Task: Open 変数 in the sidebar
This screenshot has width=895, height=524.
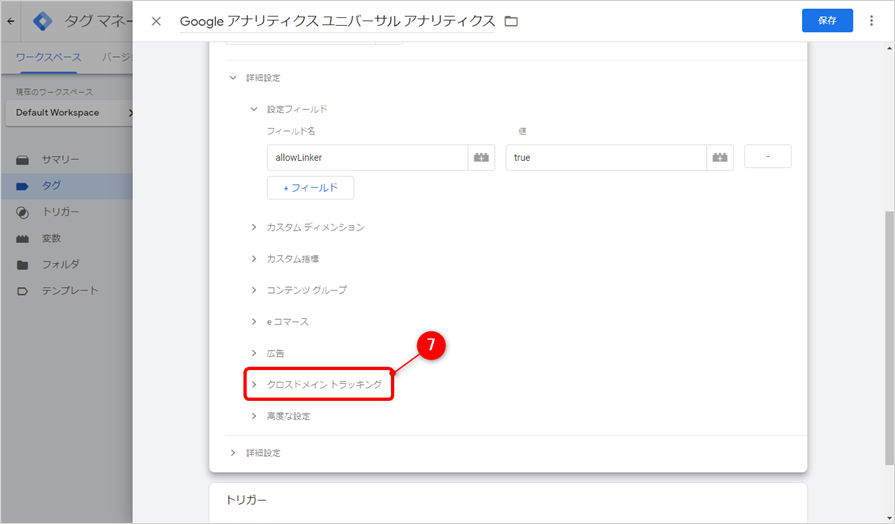Action: tap(51, 239)
